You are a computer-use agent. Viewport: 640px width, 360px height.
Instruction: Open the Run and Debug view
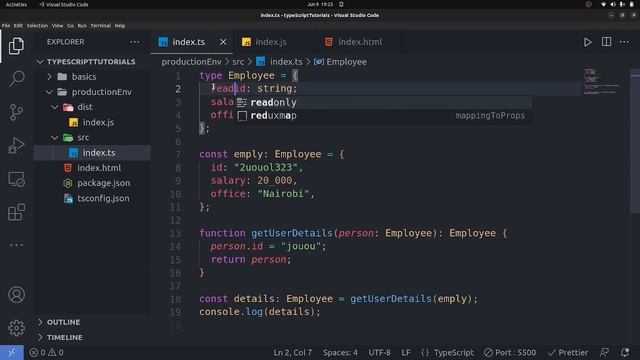16,146
